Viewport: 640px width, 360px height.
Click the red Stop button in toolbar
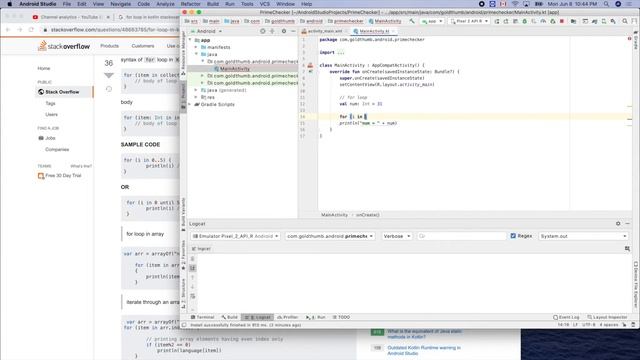(x=562, y=21)
